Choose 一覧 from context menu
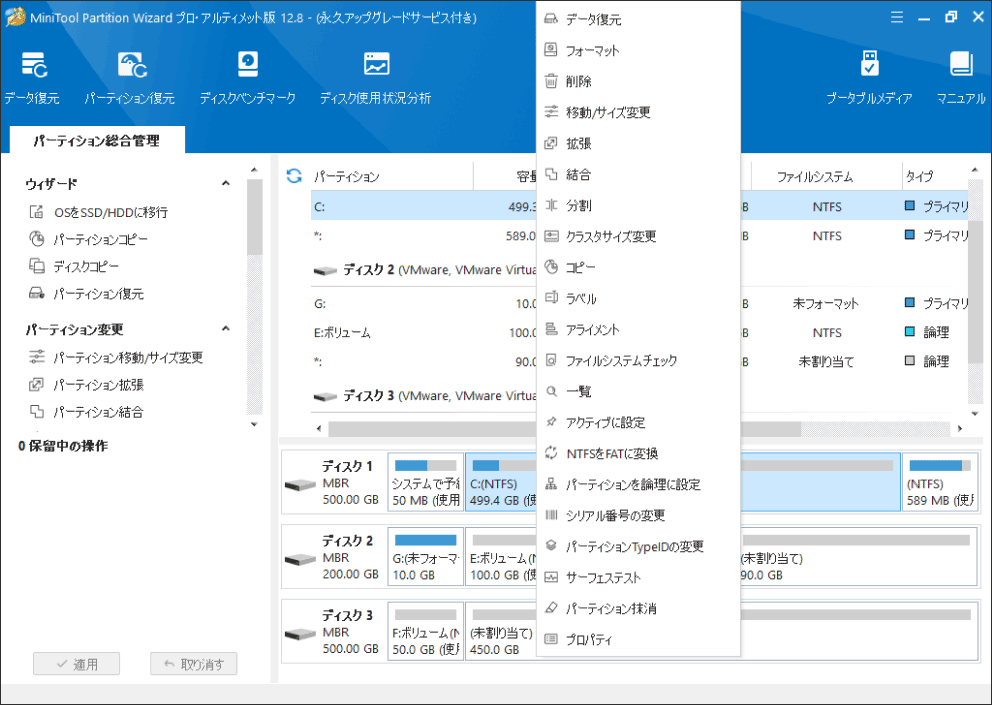This screenshot has height=705, width=992. (x=638, y=391)
